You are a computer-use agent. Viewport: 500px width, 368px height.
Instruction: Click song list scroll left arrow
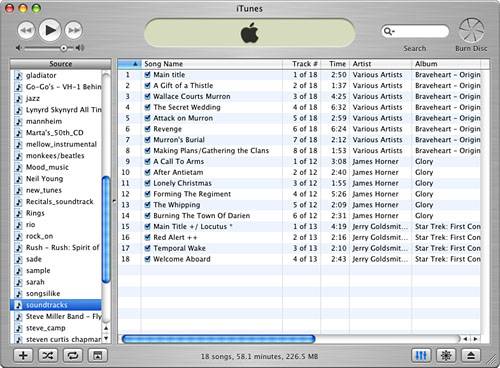click(465, 339)
